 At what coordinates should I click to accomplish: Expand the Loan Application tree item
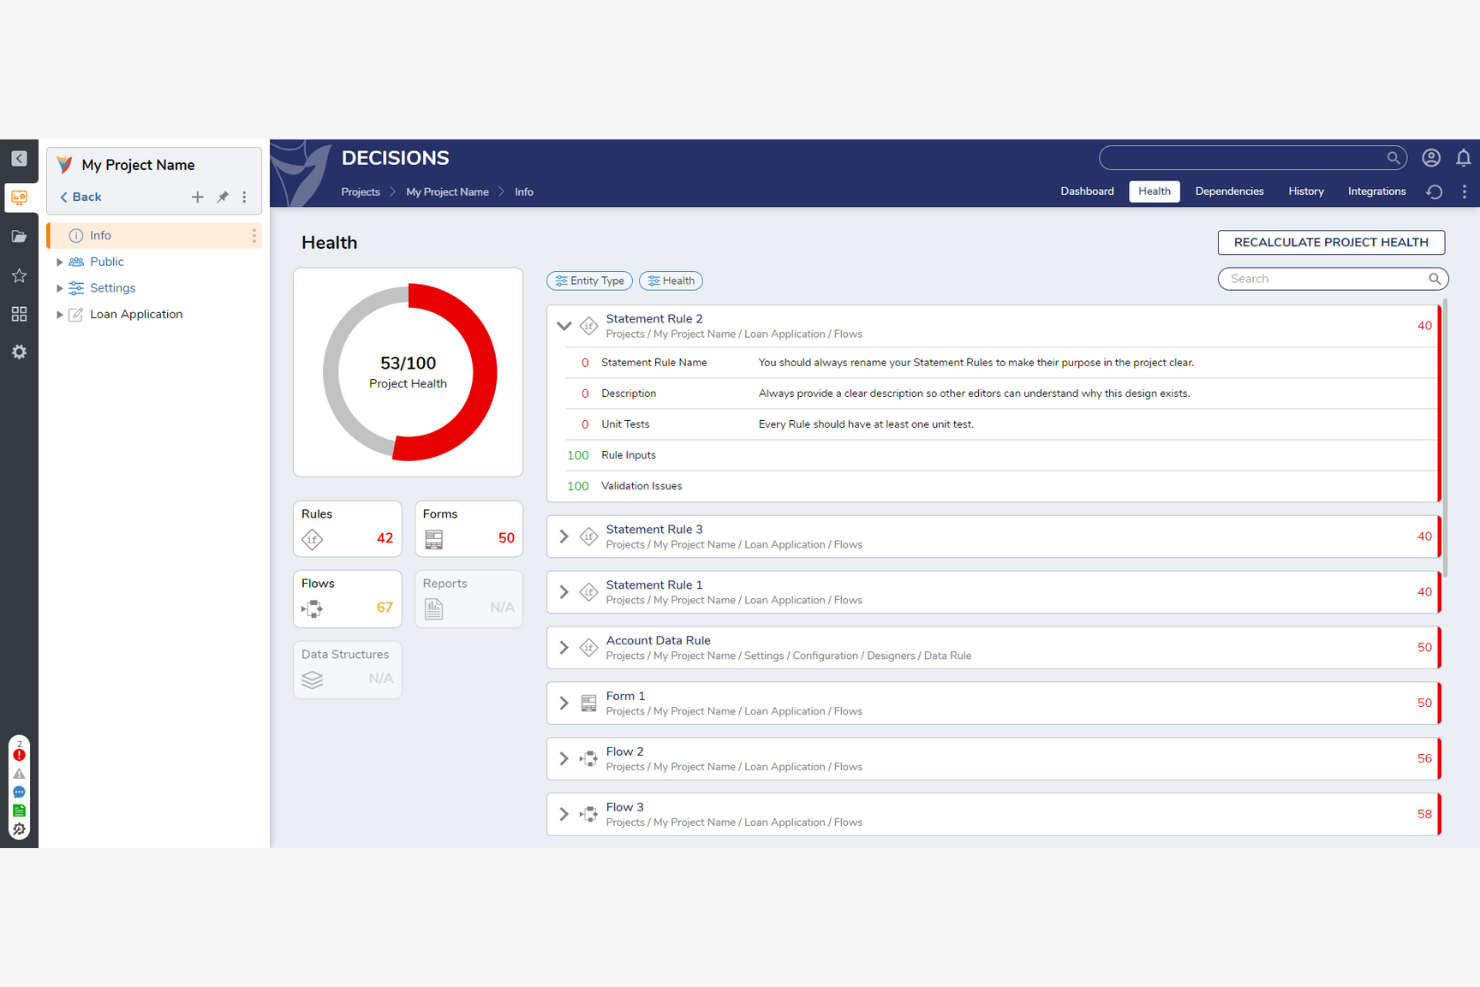(x=60, y=313)
